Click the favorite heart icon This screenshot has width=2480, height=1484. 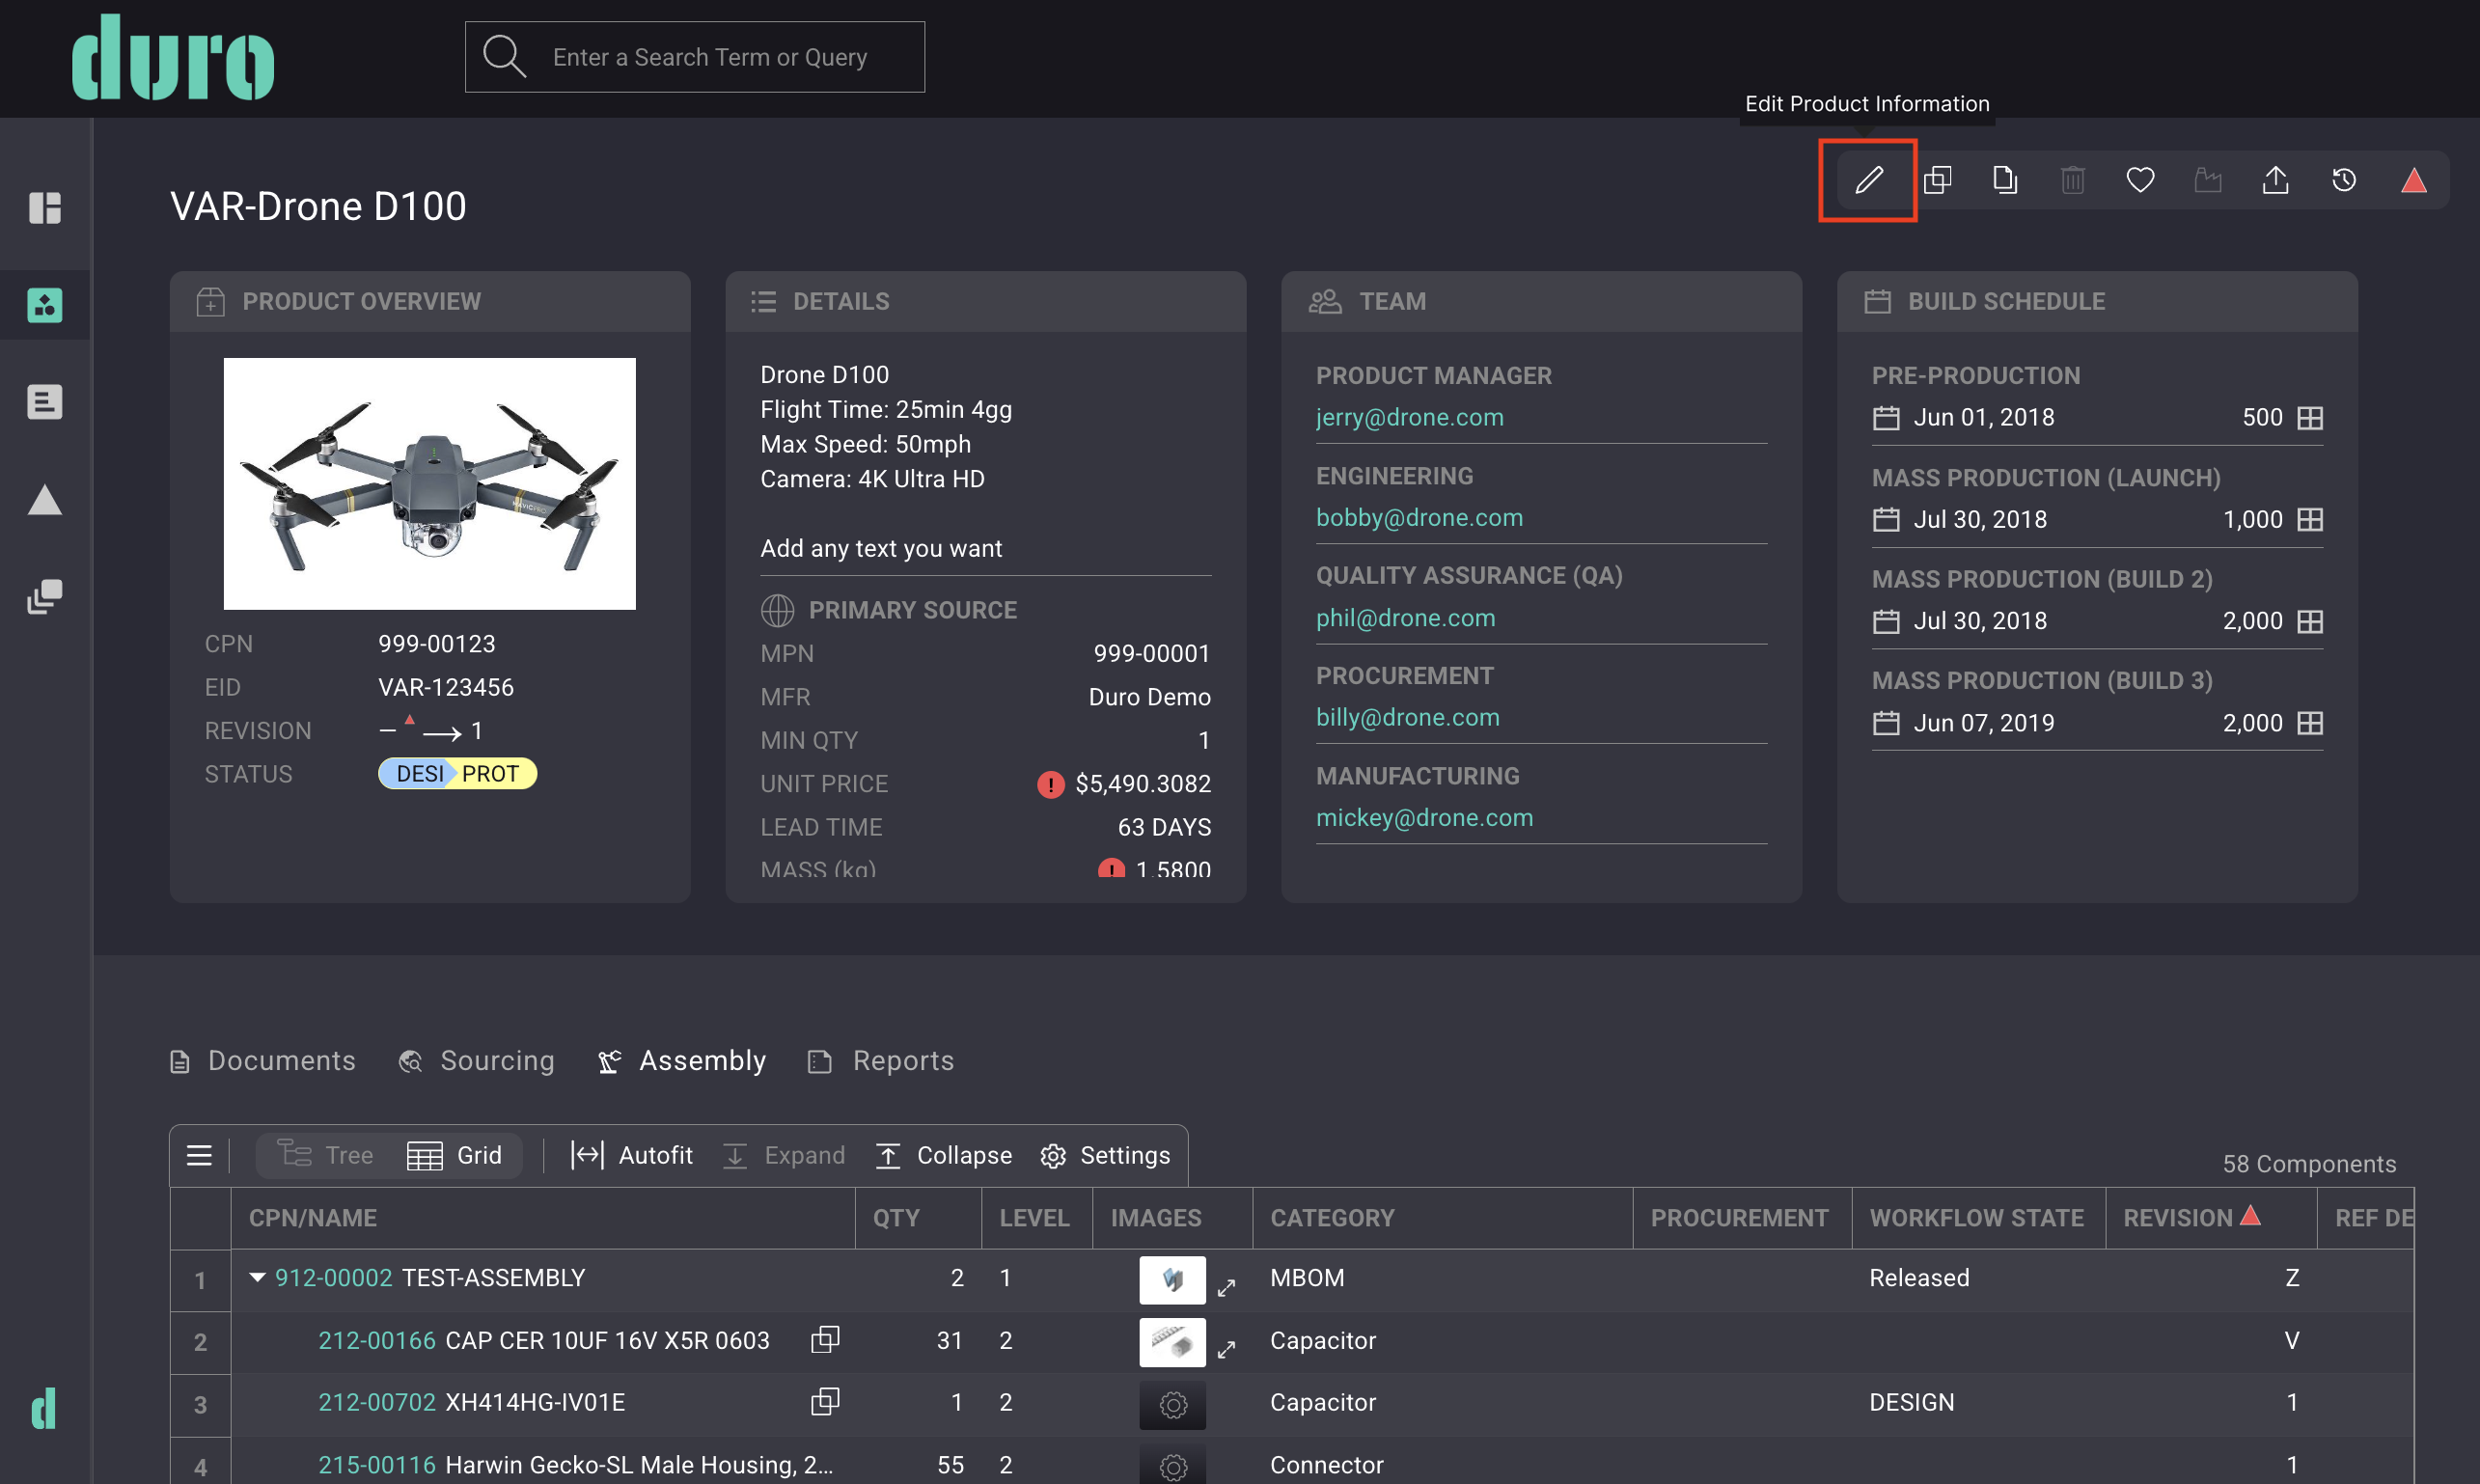pos(2140,180)
